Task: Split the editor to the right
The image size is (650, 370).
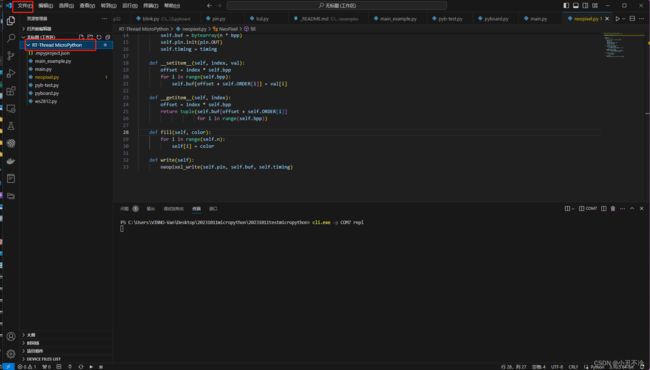Action: tap(632, 19)
